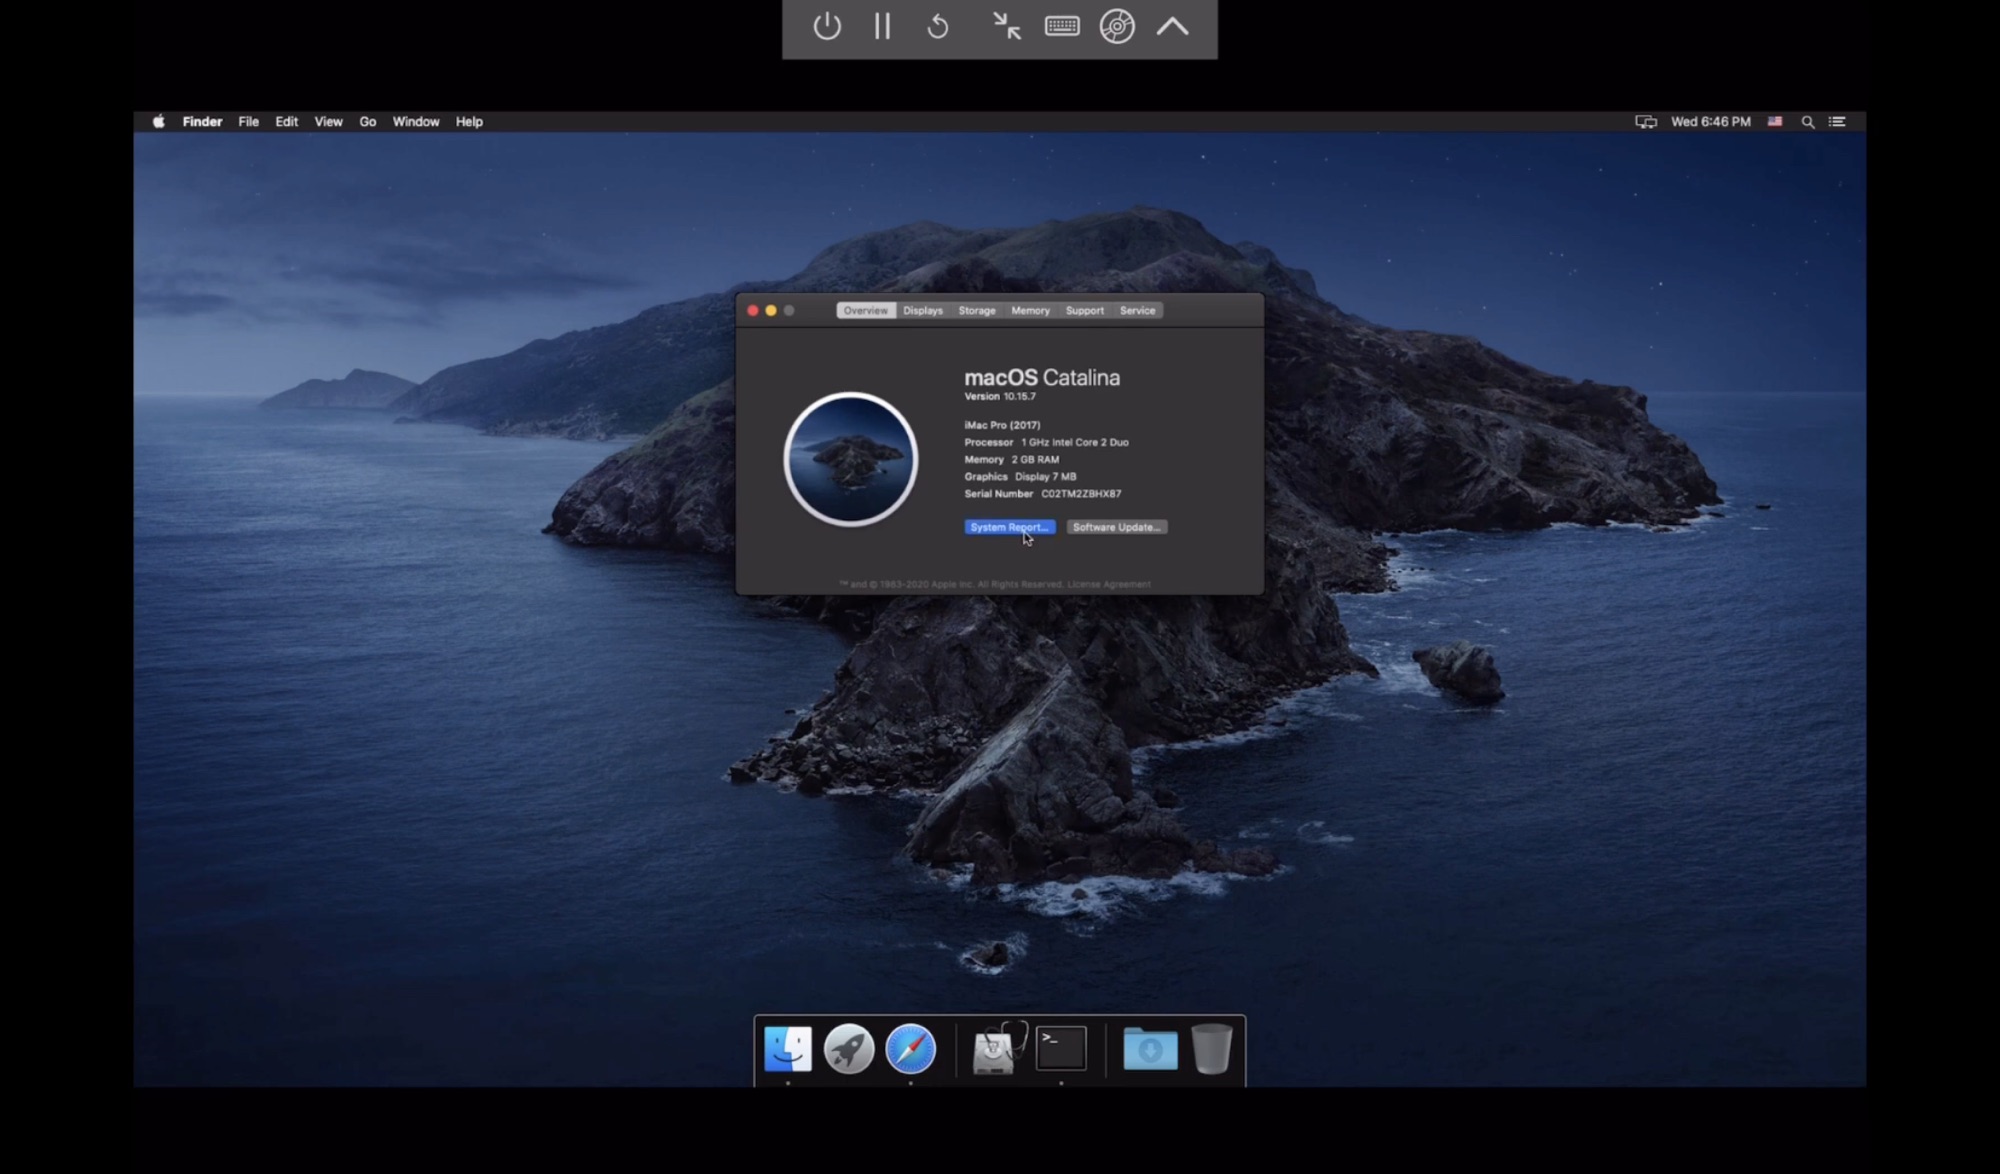The width and height of the screenshot is (2000, 1174).
Task: Open the VM disc drive icon
Action: click(x=1117, y=26)
